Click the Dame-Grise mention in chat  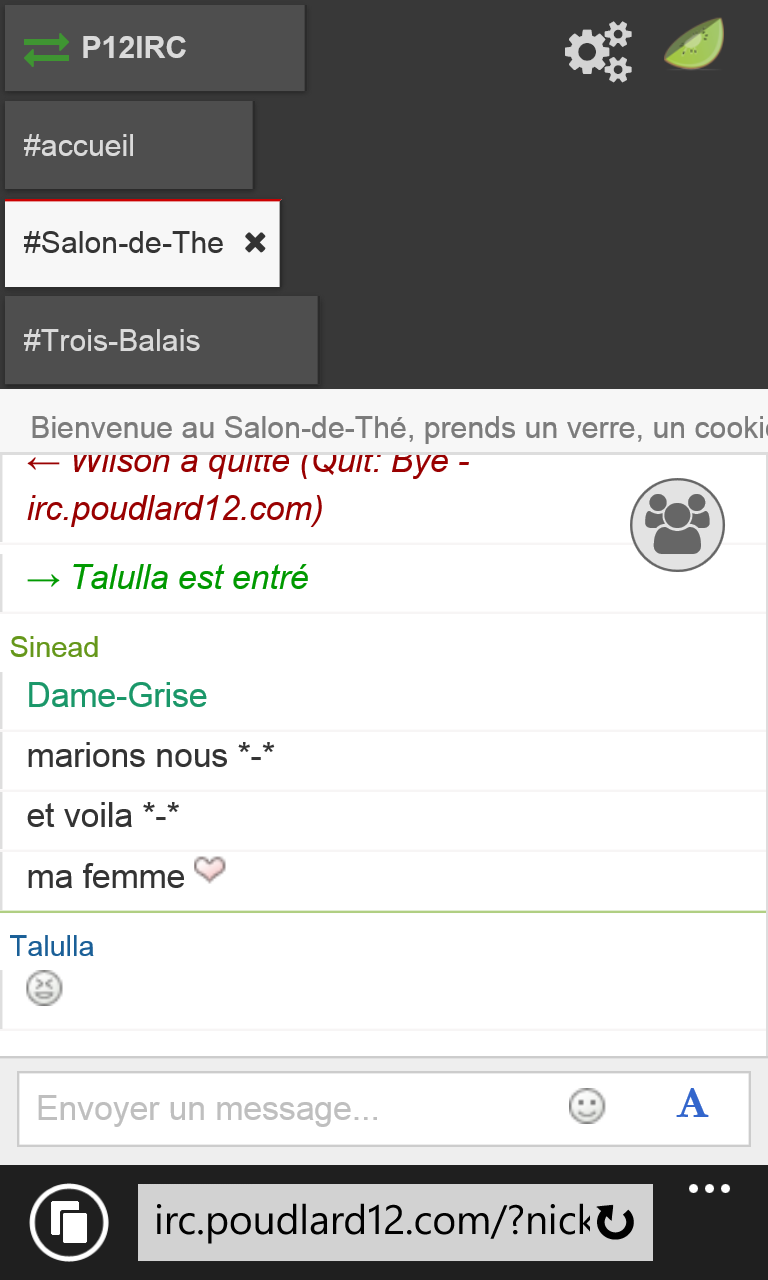[117, 696]
